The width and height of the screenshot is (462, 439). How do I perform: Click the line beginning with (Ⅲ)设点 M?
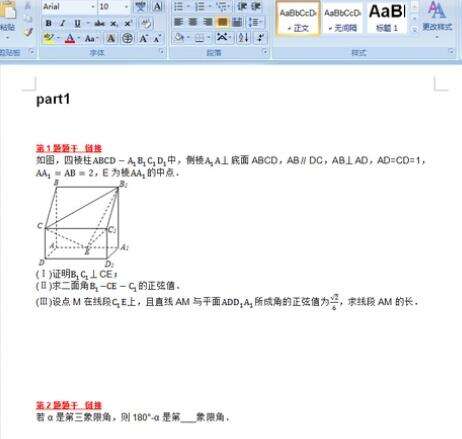click(227, 302)
